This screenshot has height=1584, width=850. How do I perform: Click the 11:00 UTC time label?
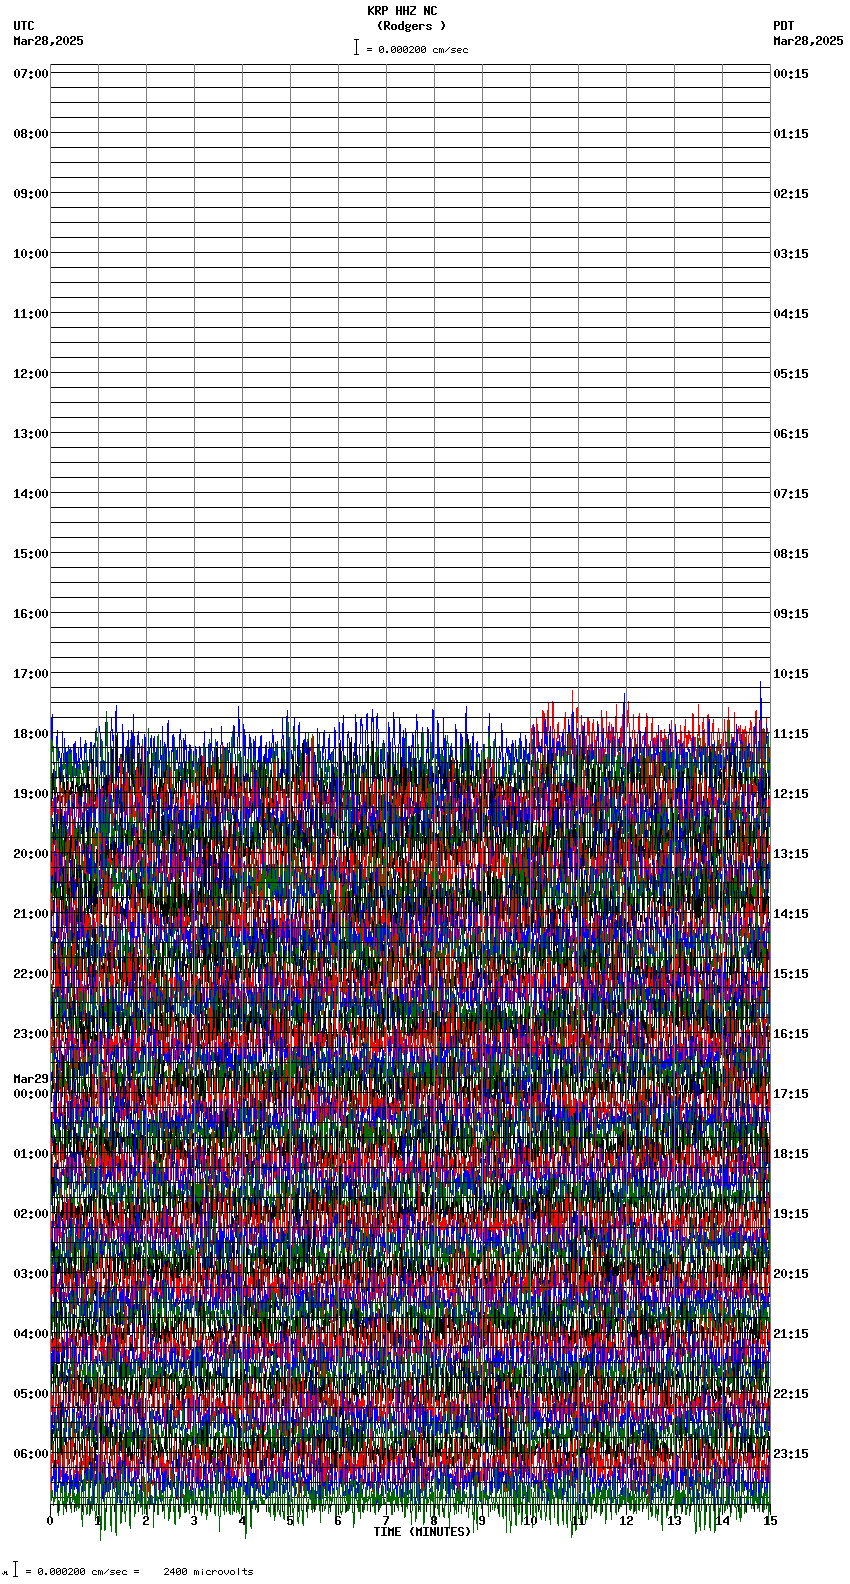tap(31, 314)
